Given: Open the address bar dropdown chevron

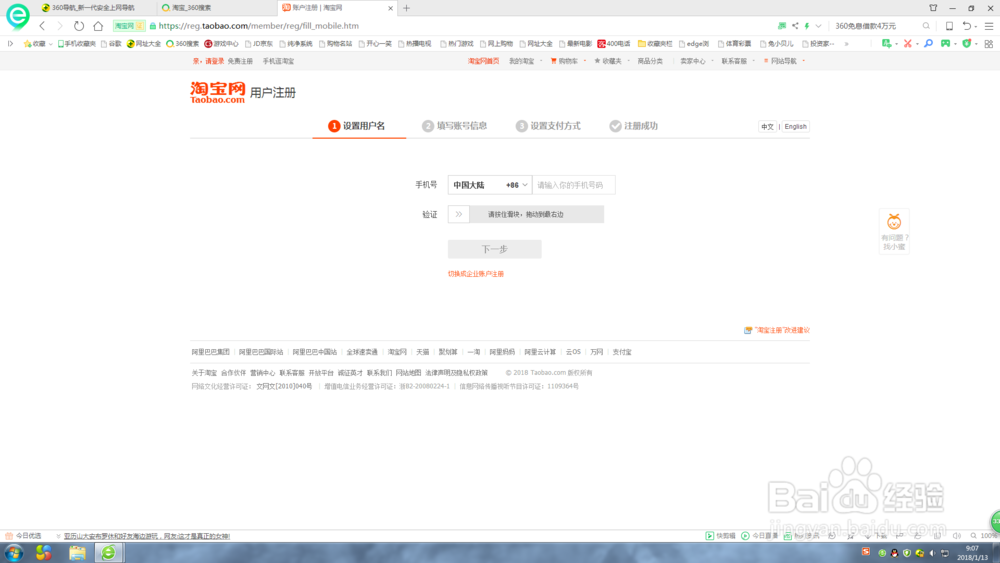Looking at the screenshot, I should pyautogui.click(x=818, y=26).
